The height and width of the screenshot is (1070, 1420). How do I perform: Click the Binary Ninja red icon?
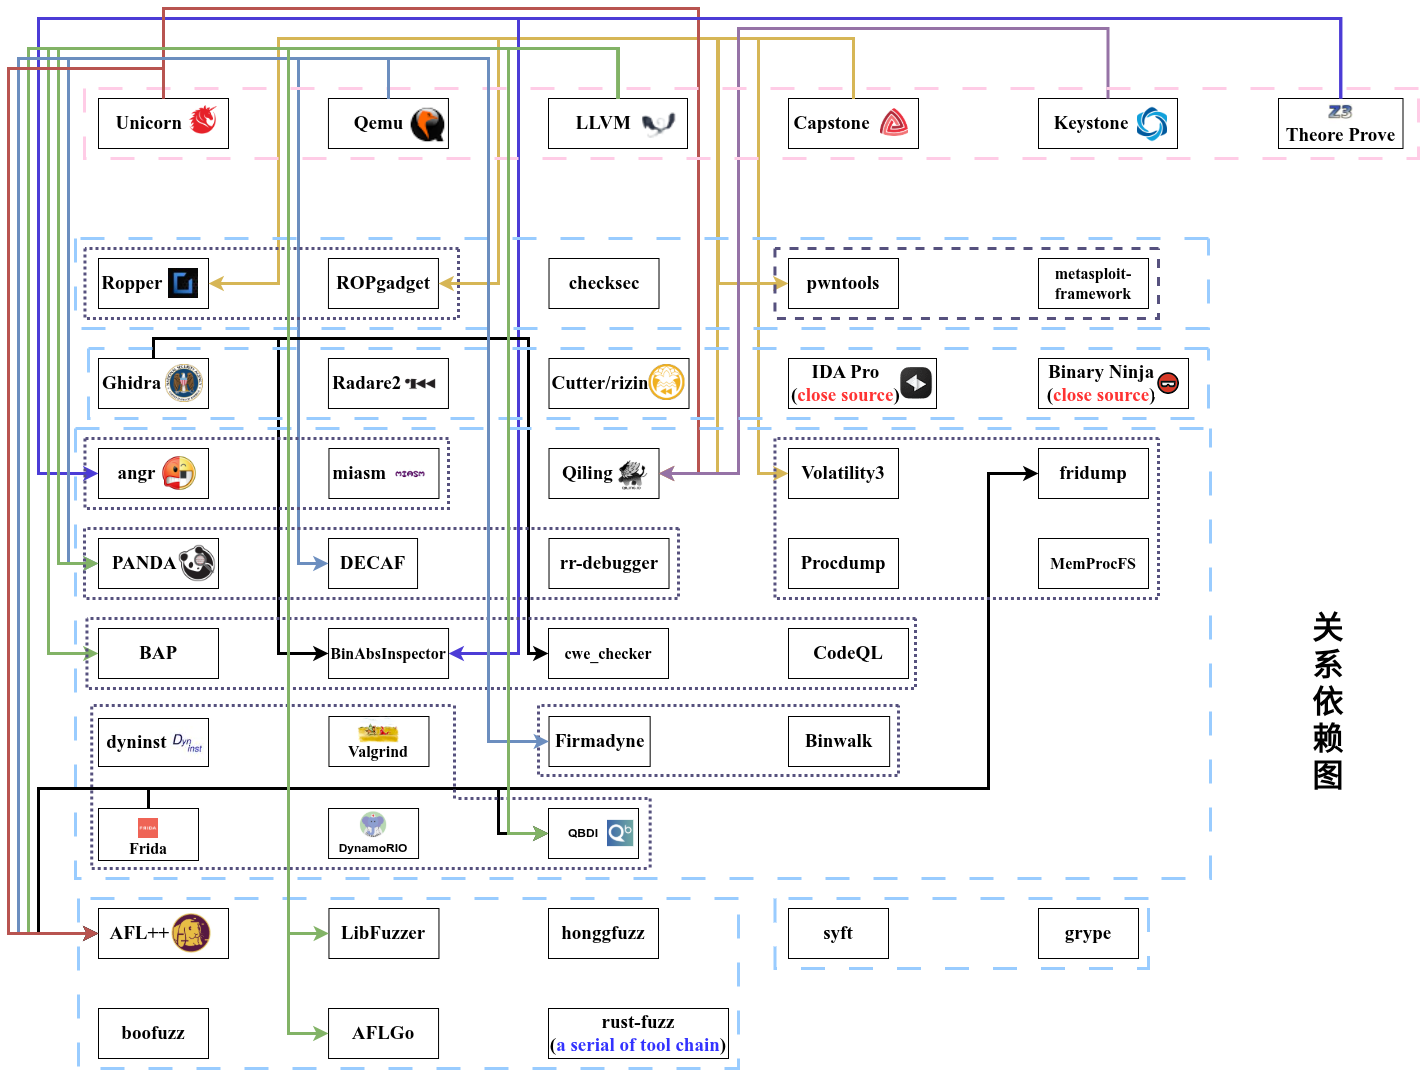tap(1168, 383)
